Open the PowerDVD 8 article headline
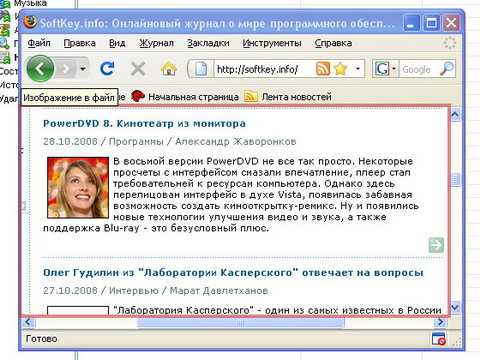 [144, 123]
